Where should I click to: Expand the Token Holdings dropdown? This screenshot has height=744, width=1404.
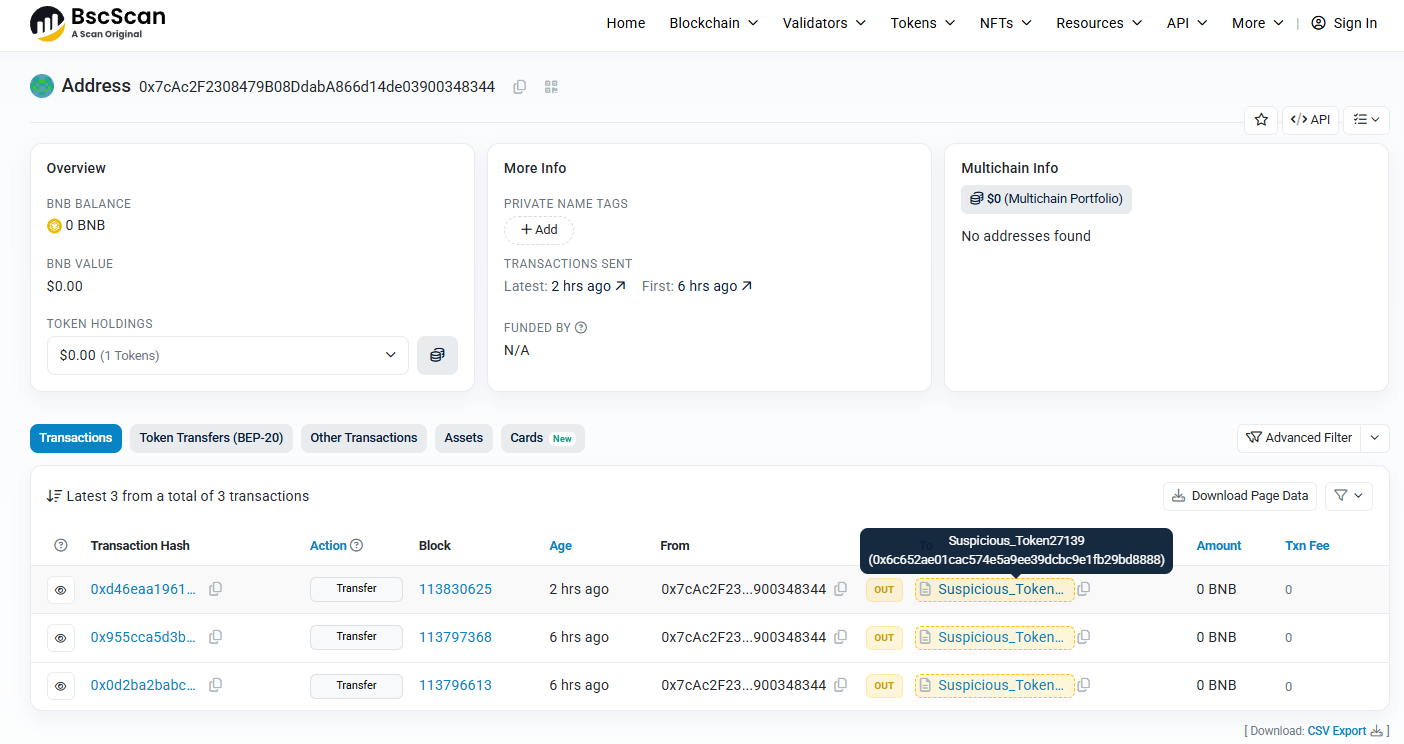click(x=228, y=355)
